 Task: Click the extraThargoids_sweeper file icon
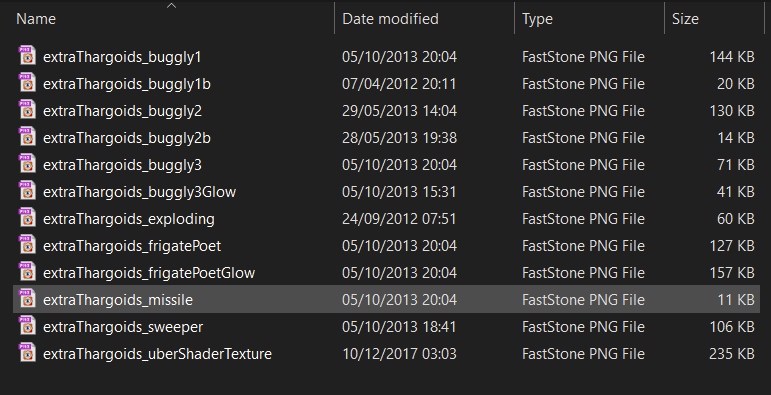(28, 326)
